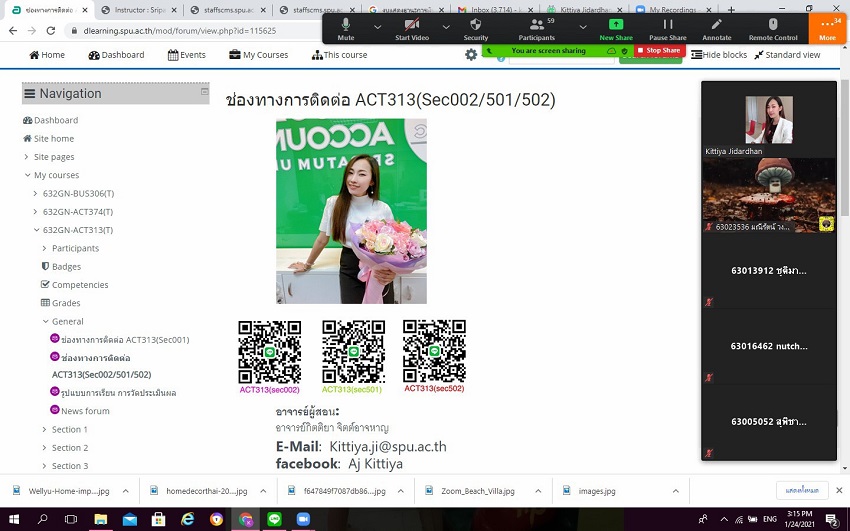The image size is (850, 531).
Task: Open Internet Explorer from taskbar
Action: (x=188, y=519)
